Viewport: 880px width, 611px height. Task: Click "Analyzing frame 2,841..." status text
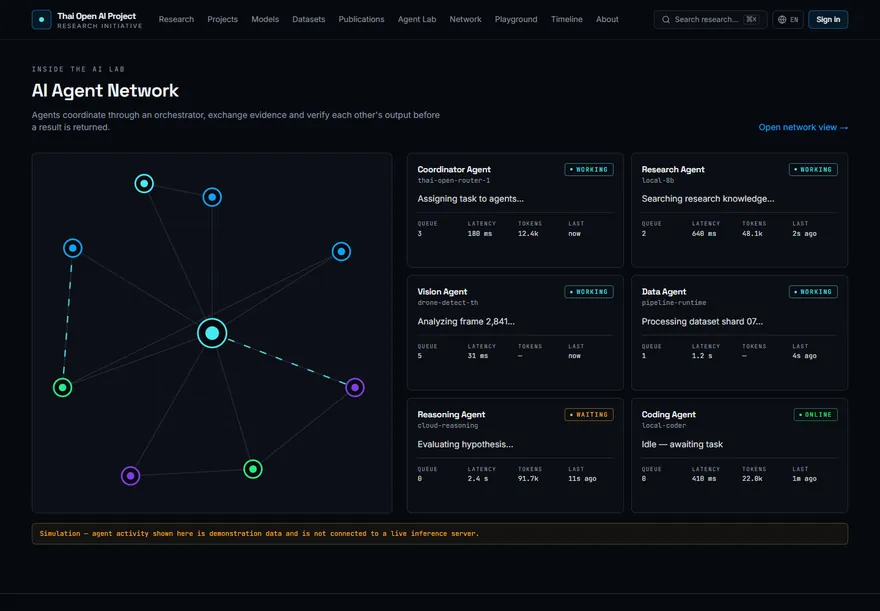click(466, 321)
